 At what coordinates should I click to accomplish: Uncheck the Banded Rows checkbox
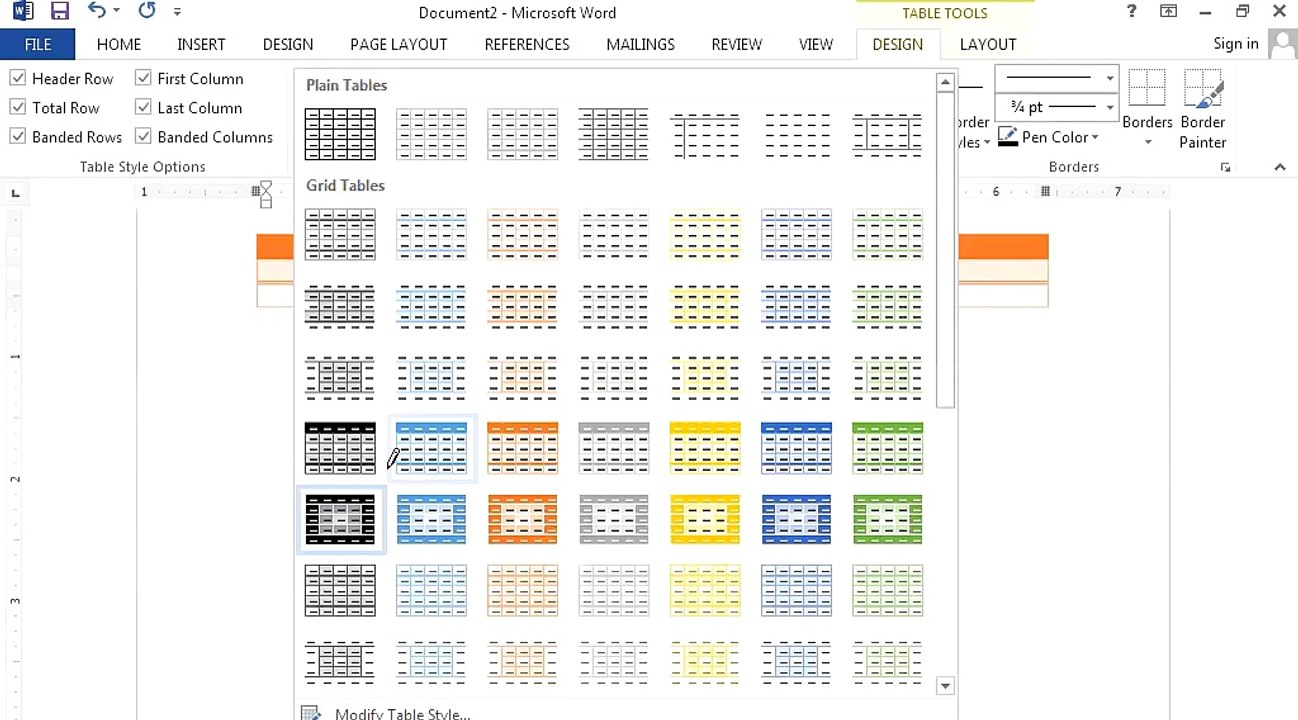tap(18, 137)
